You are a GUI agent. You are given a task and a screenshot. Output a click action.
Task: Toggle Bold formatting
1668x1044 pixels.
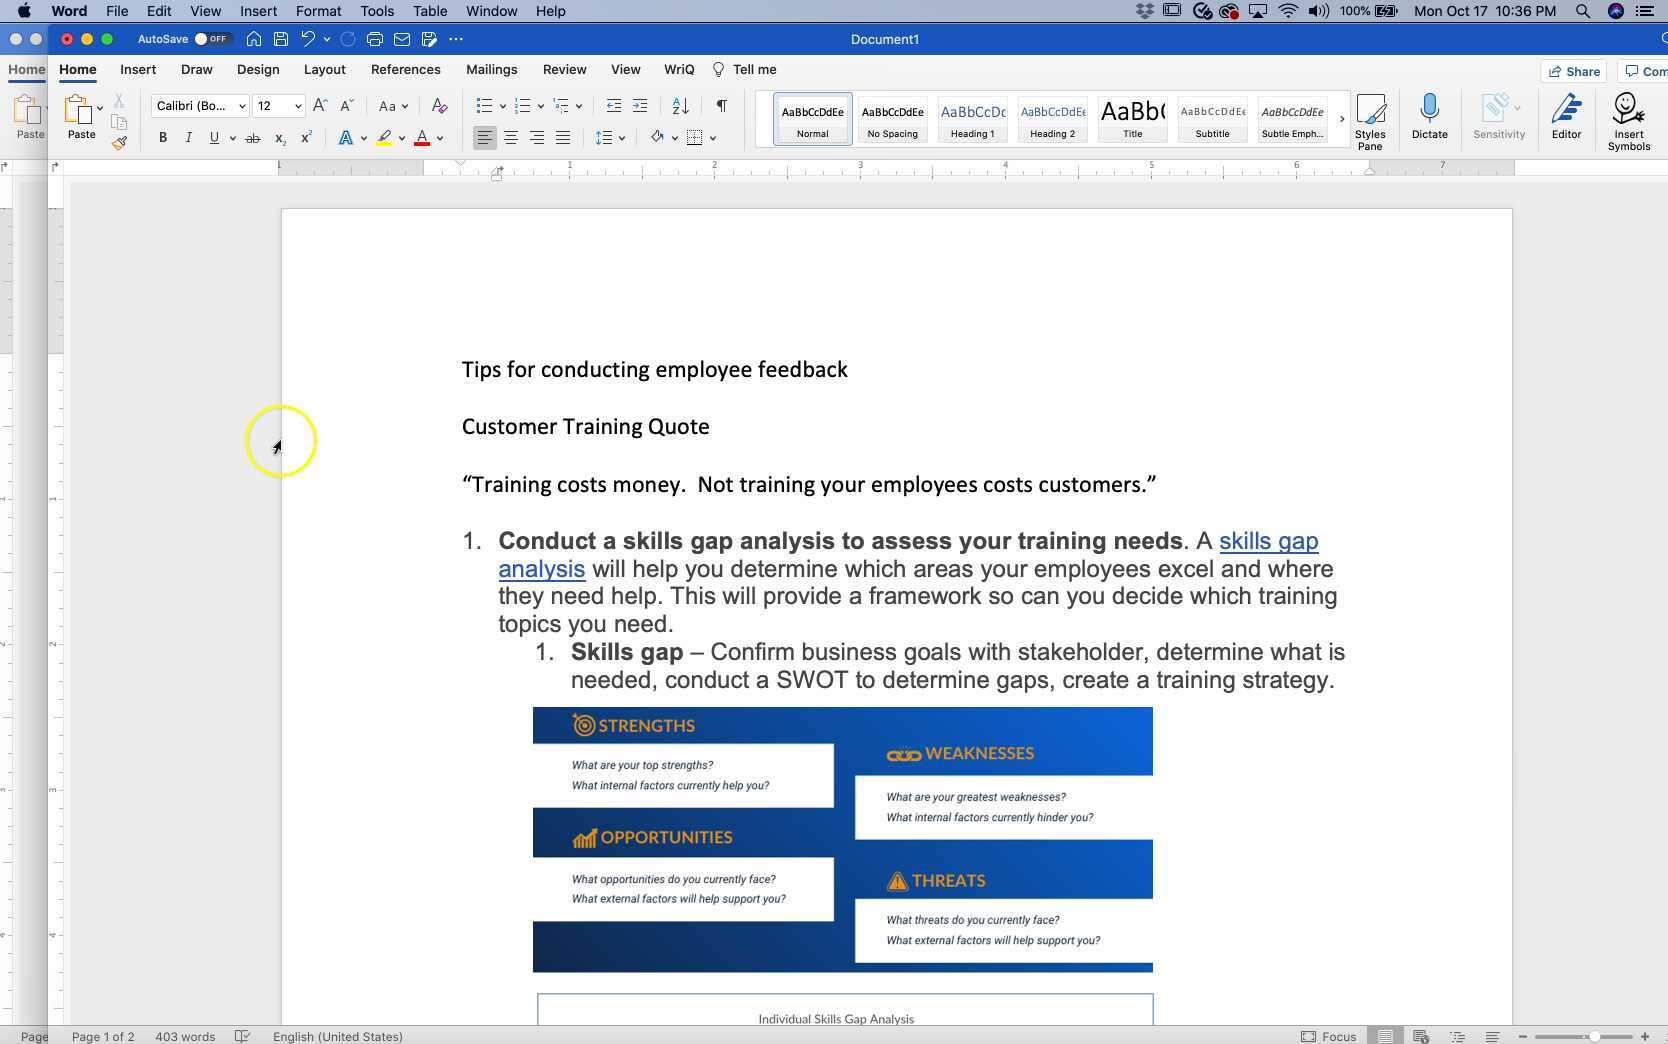pos(163,138)
